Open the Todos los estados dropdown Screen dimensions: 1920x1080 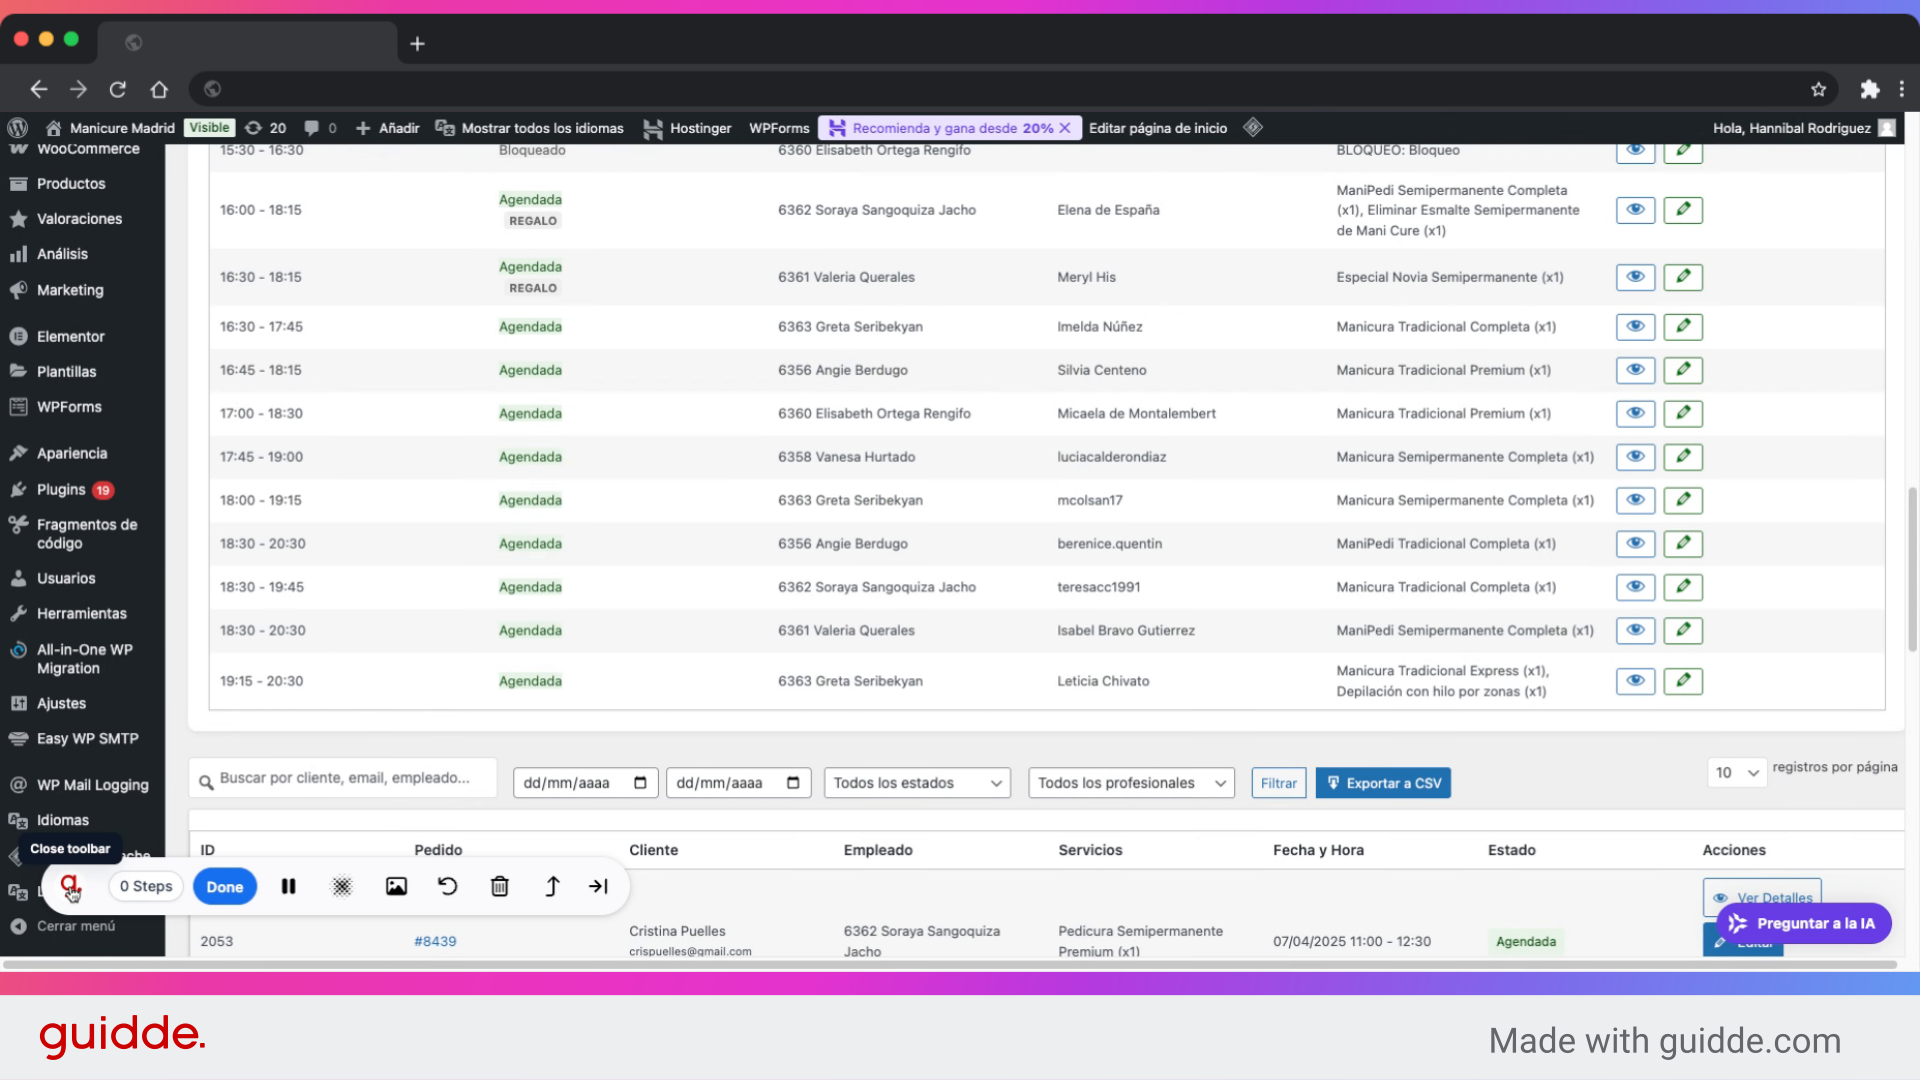tap(916, 783)
